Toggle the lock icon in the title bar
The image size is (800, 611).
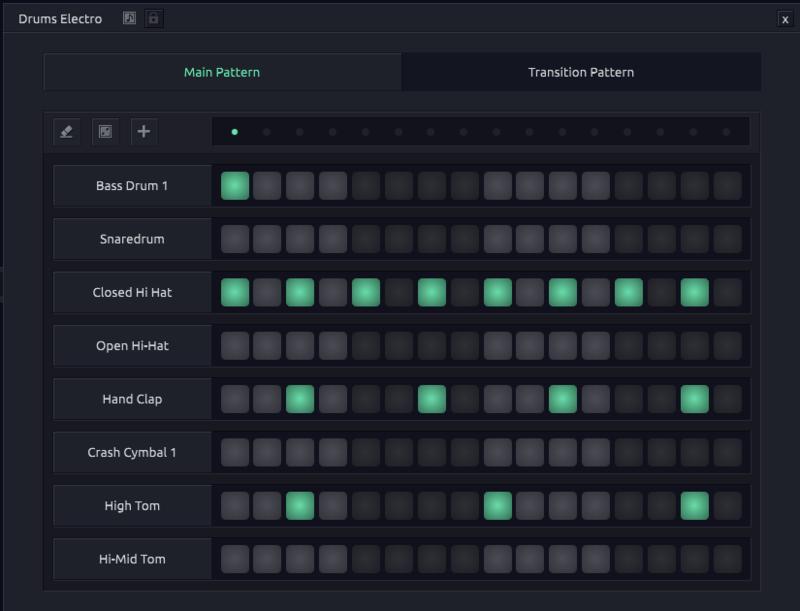point(153,19)
